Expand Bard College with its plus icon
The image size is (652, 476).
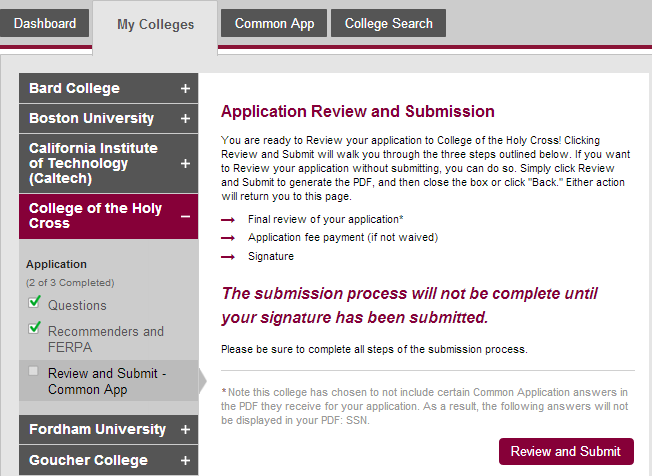185,89
